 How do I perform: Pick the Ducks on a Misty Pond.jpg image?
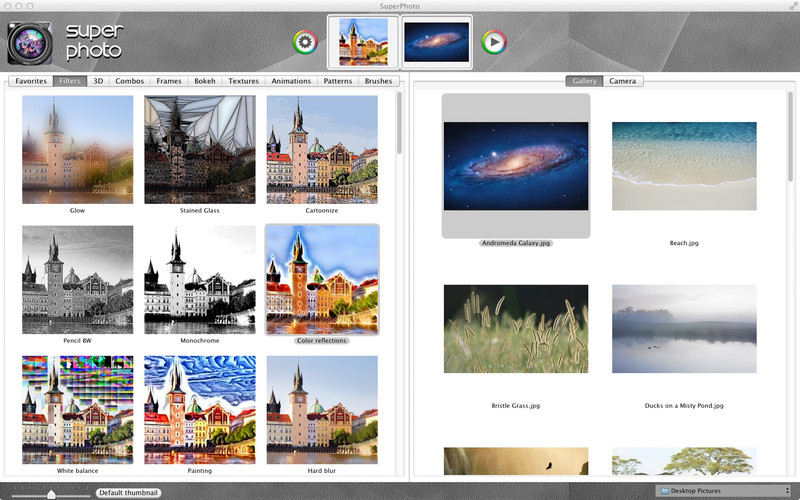684,329
